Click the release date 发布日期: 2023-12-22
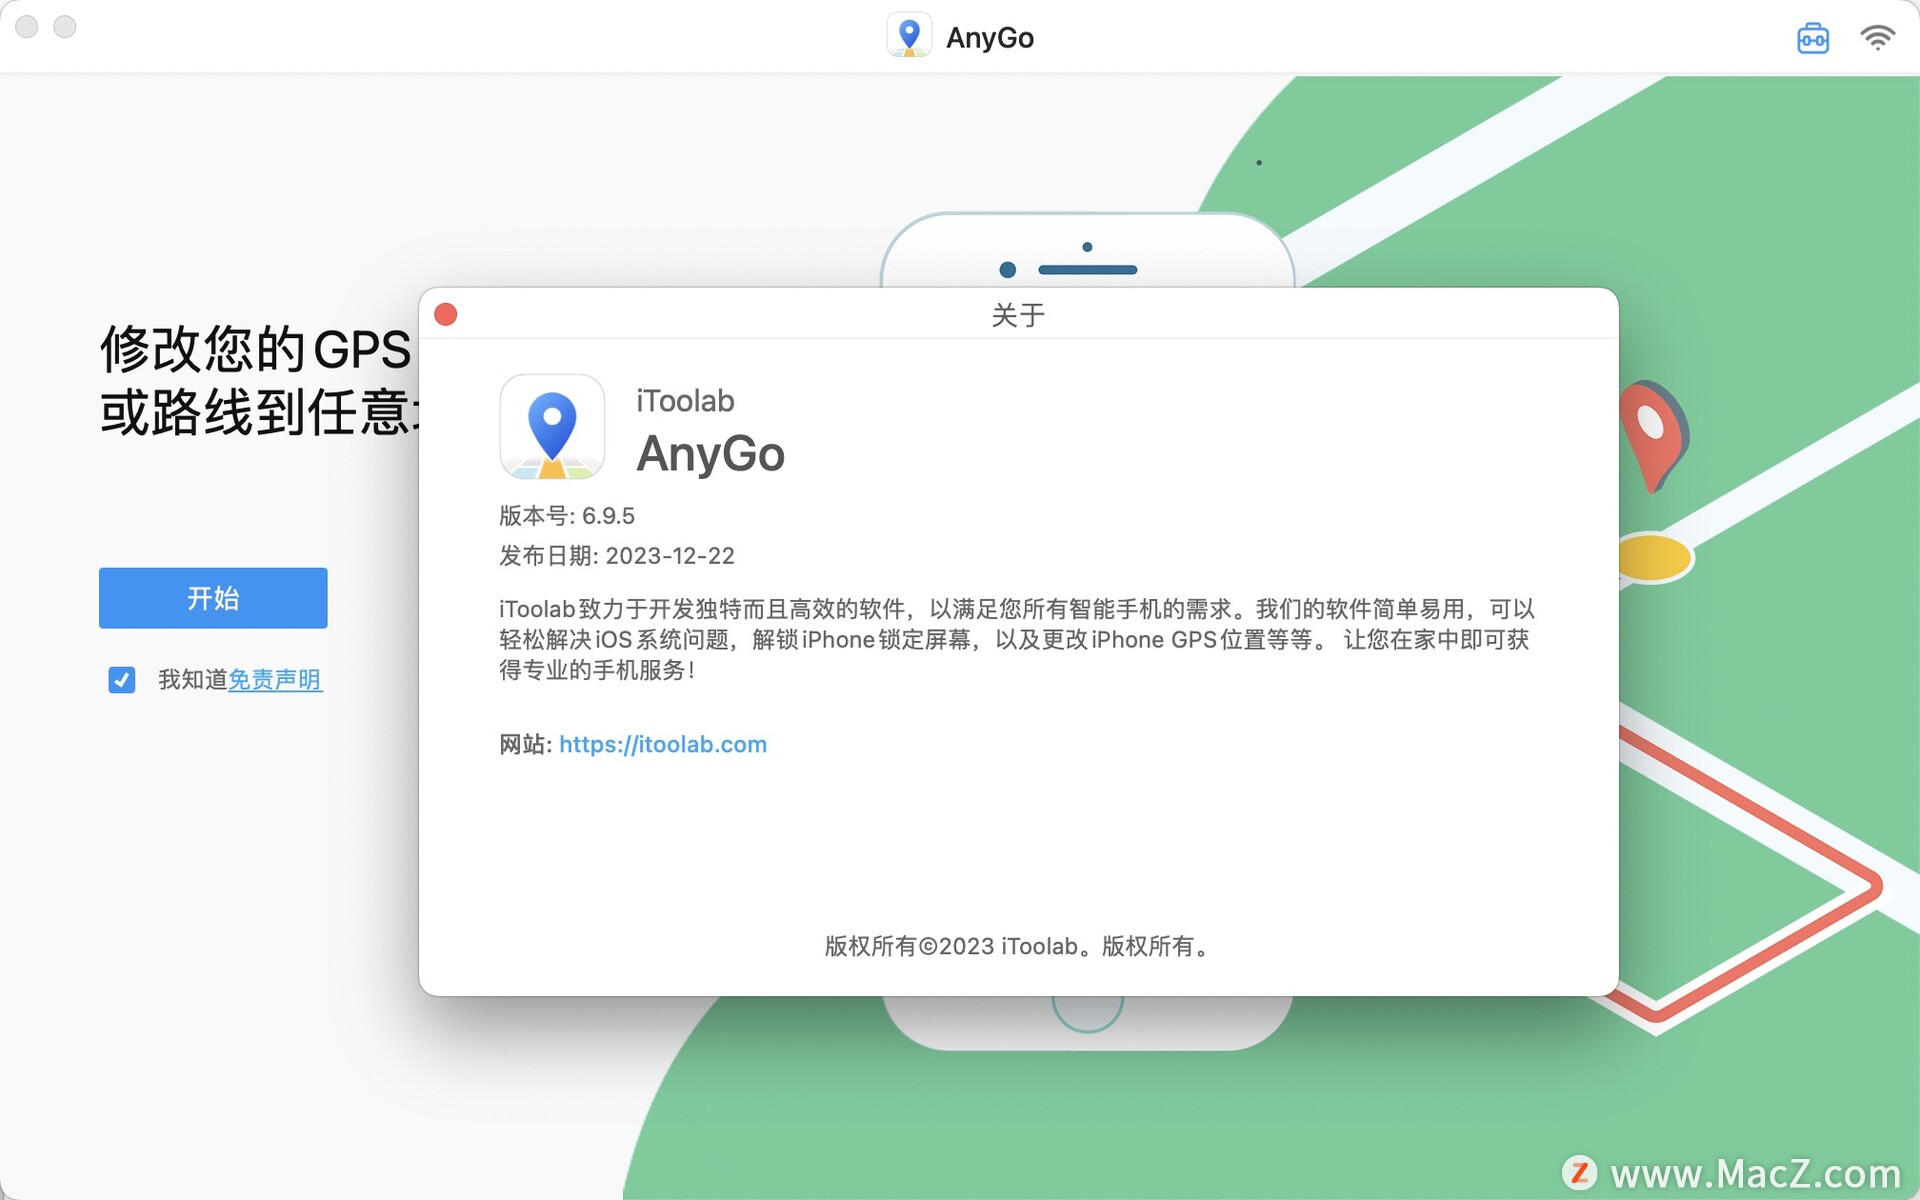 click(x=617, y=556)
